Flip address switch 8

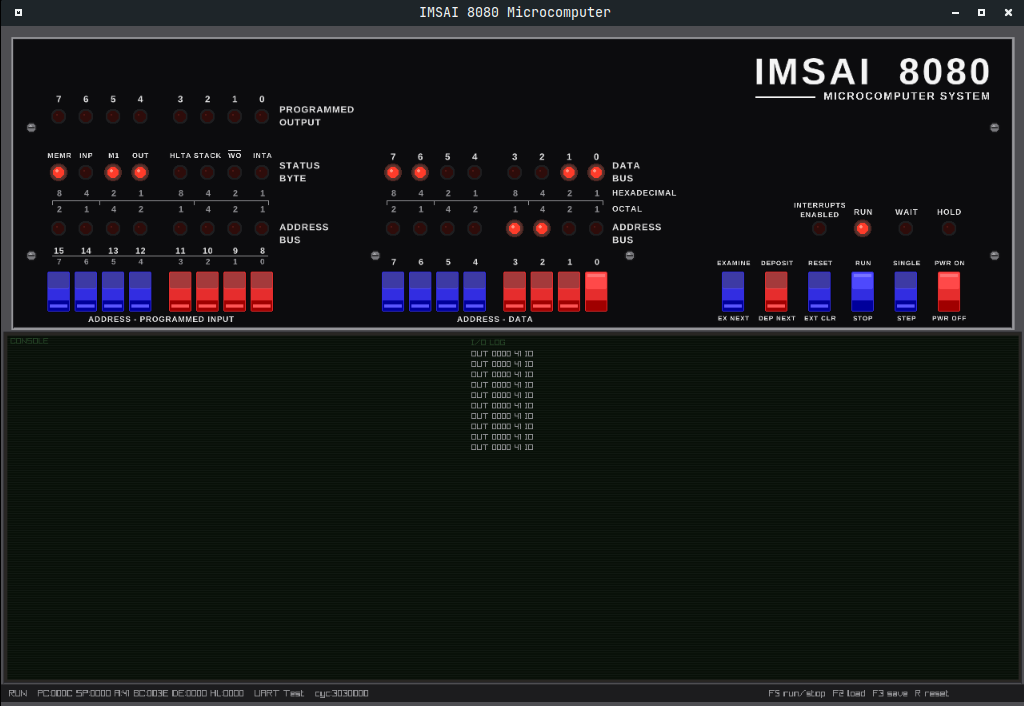[x=262, y=292]
